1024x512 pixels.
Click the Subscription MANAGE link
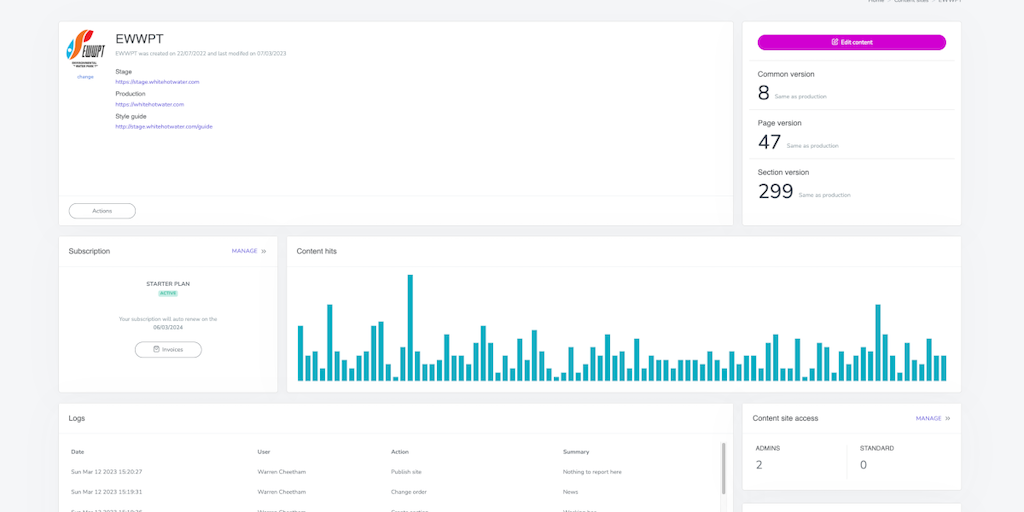[244, 251]
